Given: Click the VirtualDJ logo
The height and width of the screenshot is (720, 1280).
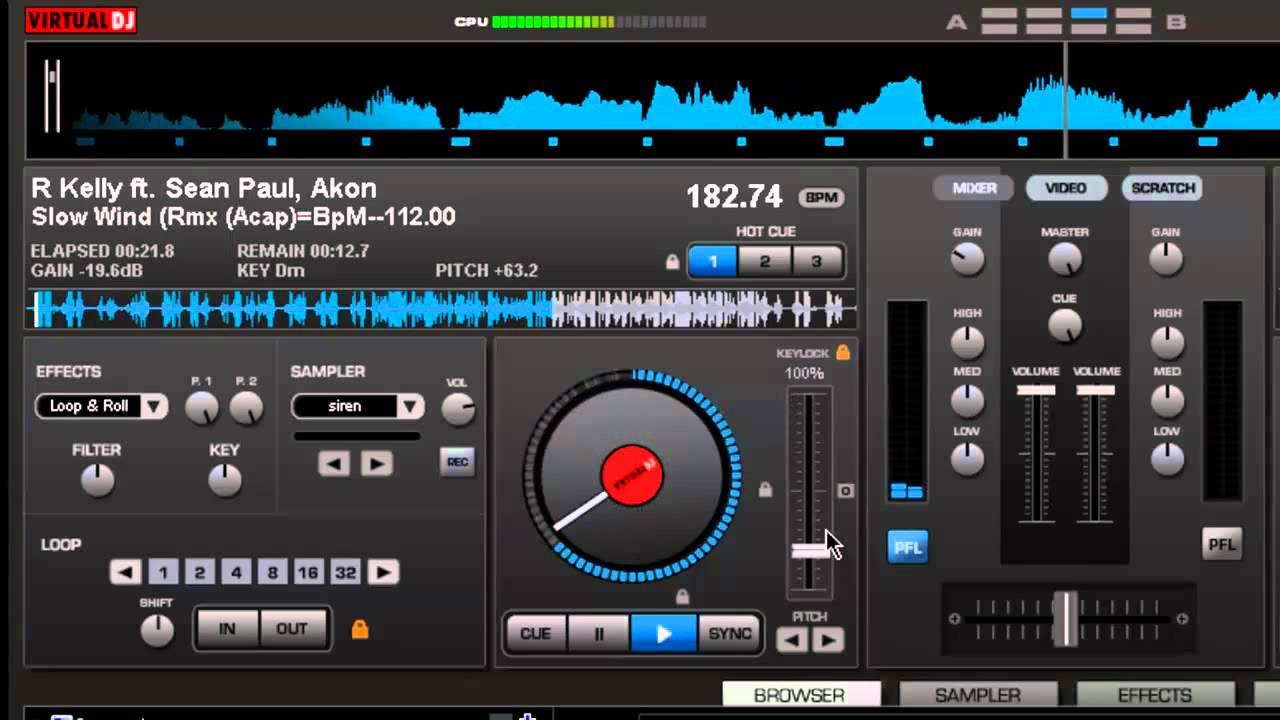Looking at the screenshot, I should [81, 19].
